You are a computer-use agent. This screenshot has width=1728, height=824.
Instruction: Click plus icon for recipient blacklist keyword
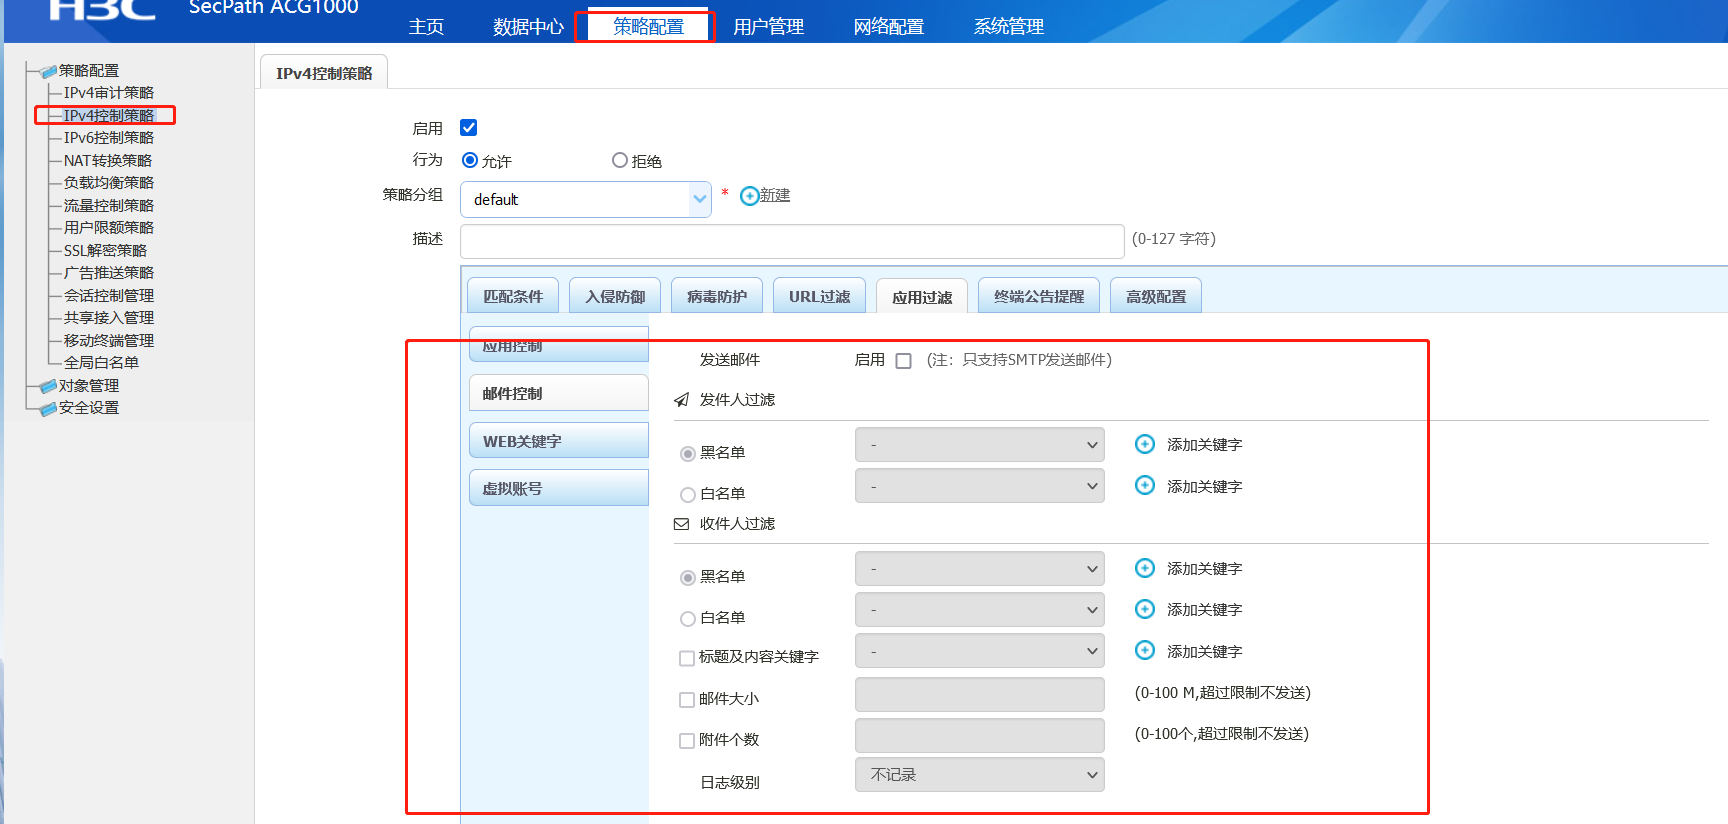[1145, 568]
